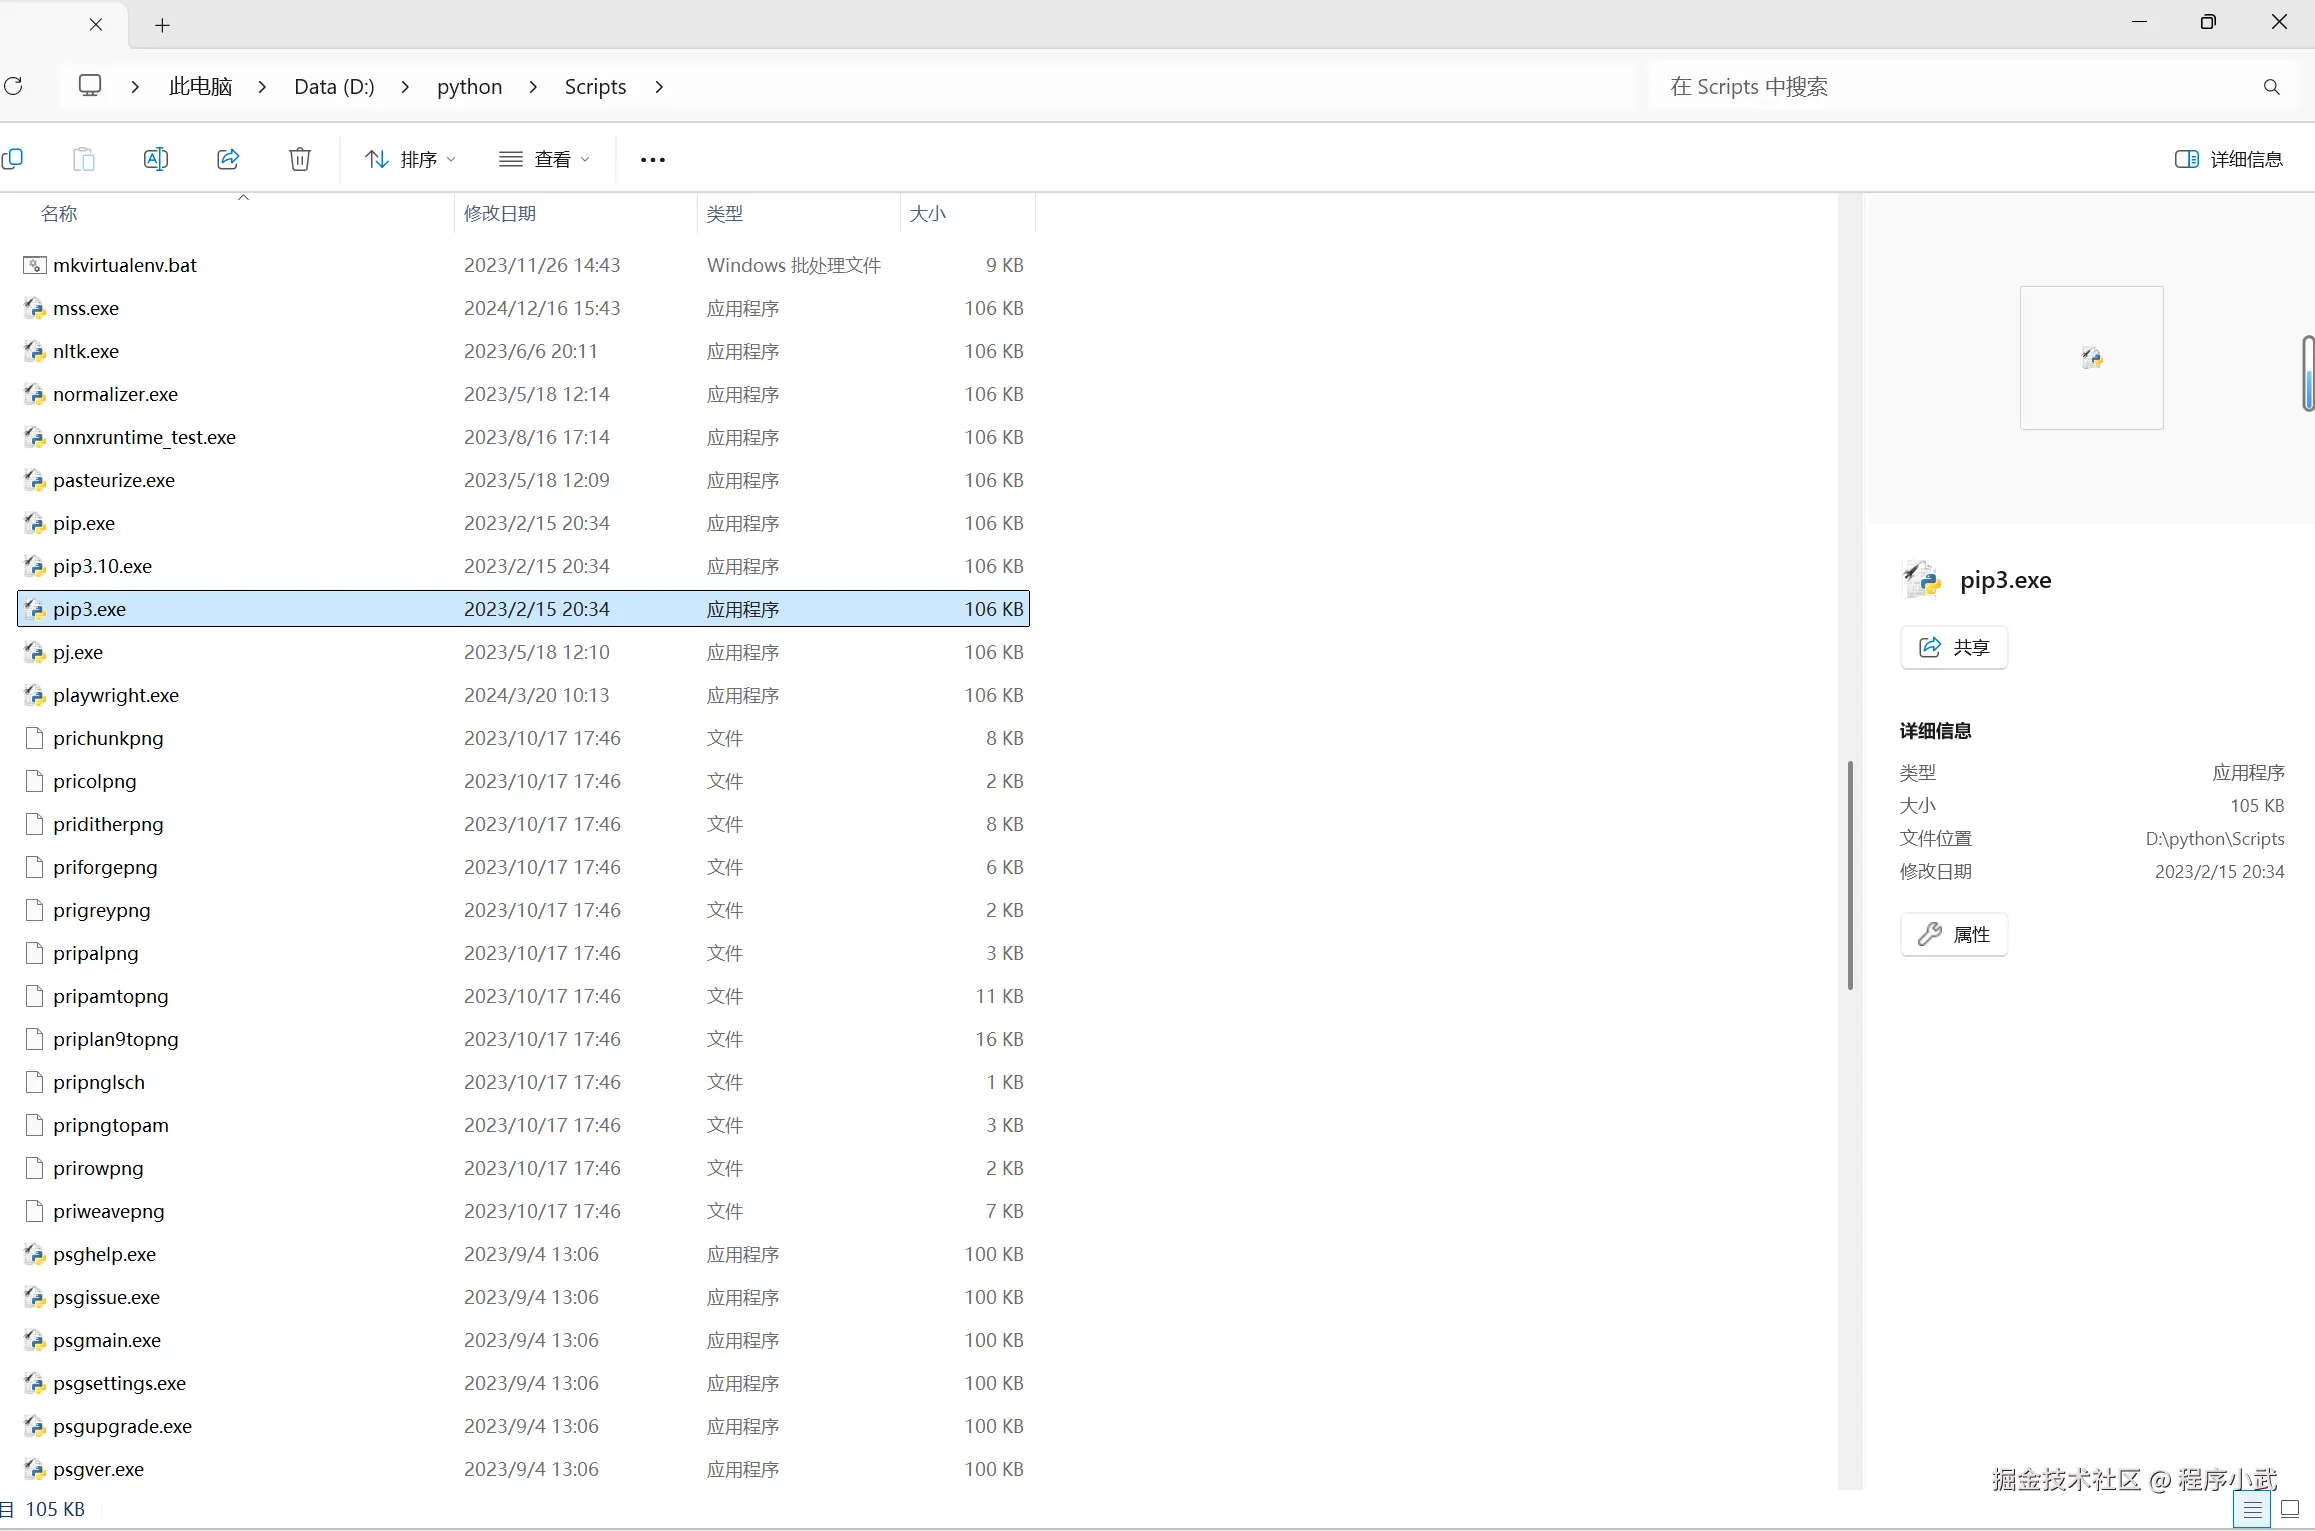Toggle the 详细信息 details pane
The width and height of the screenshot is (2315, 1531).
2228,159
